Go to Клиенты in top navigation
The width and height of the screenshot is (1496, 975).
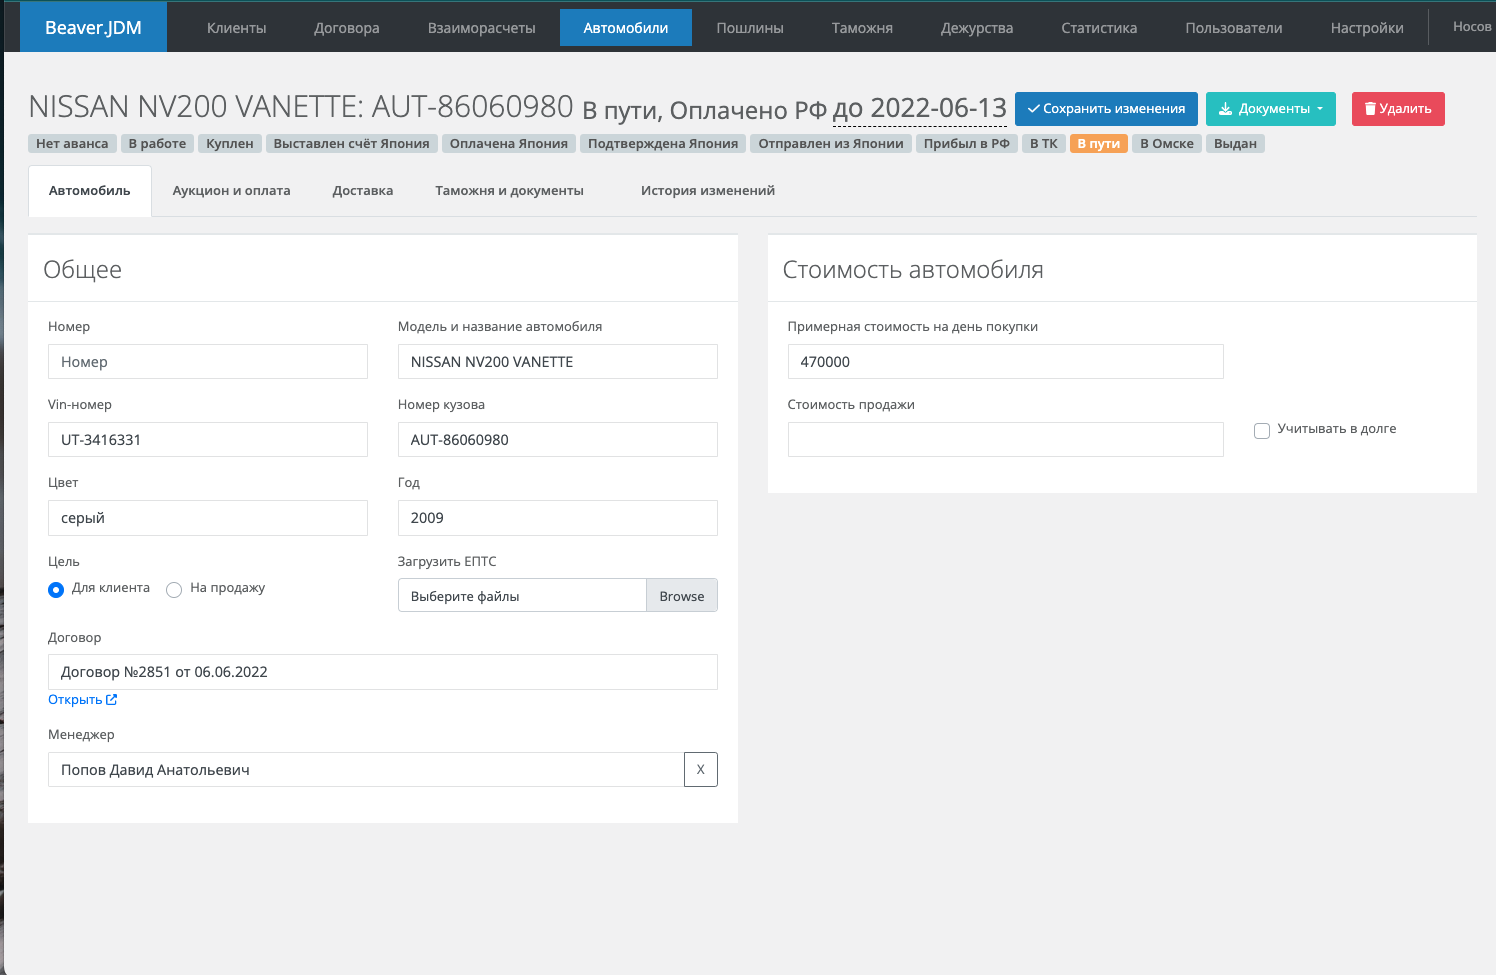pos(236,28)
